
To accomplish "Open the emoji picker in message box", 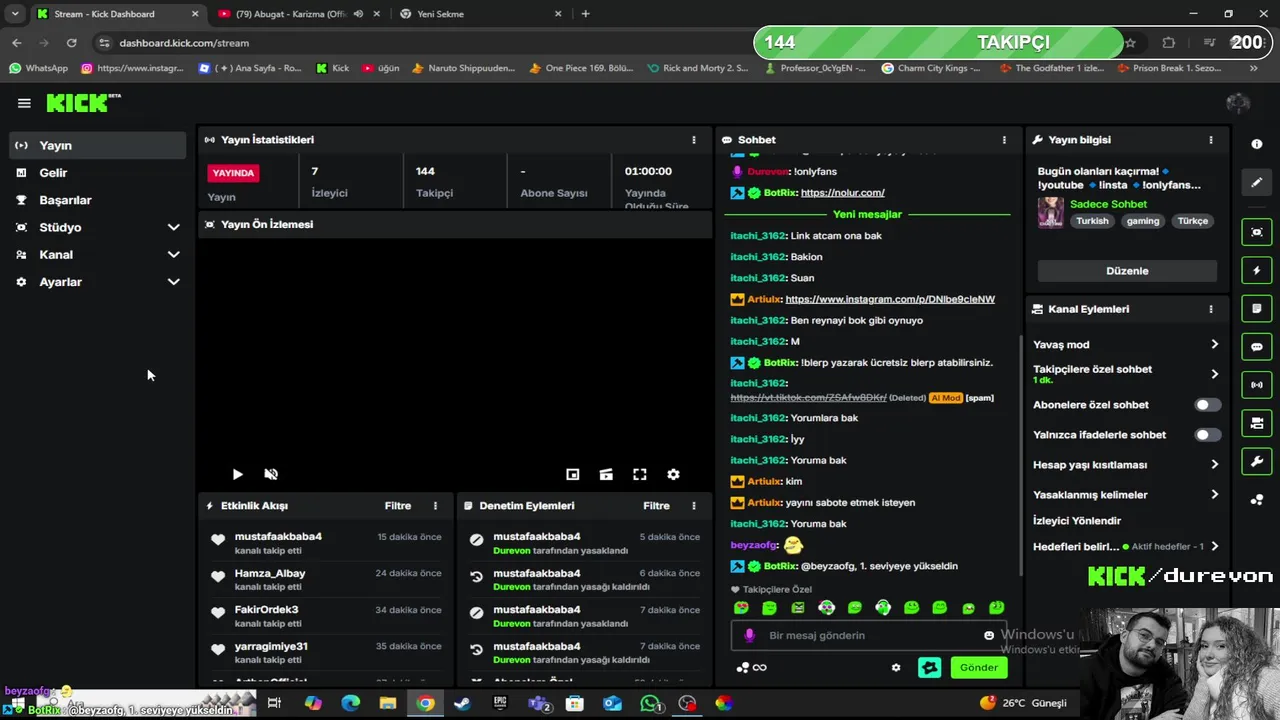I will tap(989, 636).
